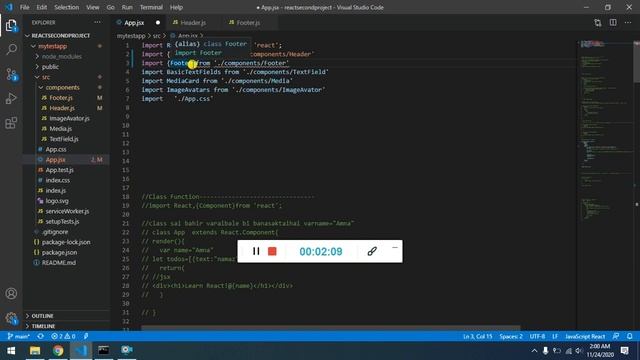The image size is (640, 360).
Task: Open the Help menu
Action: click(x=176, y=7)
